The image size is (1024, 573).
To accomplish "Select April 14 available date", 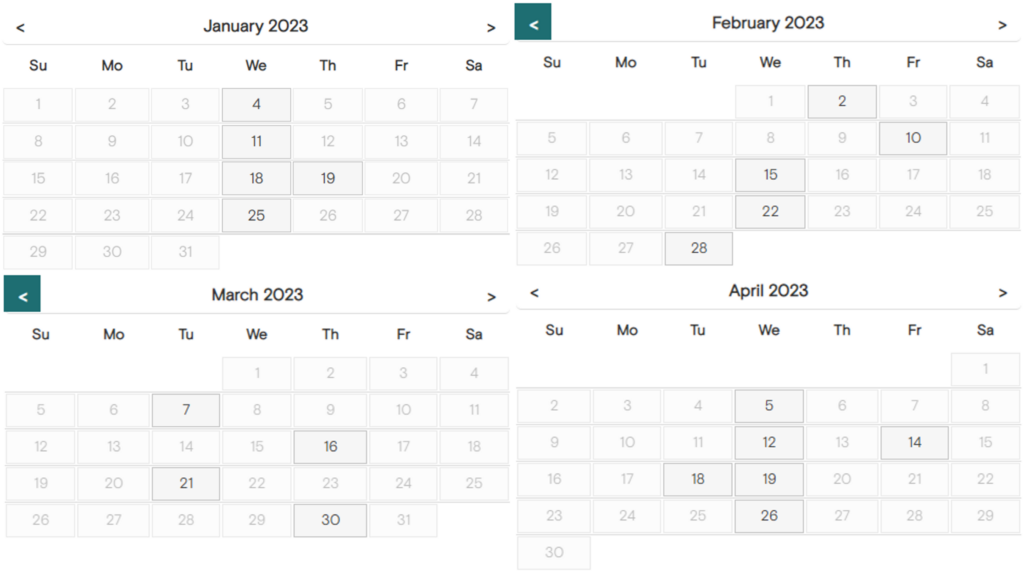I will click(x=914, y=442).
